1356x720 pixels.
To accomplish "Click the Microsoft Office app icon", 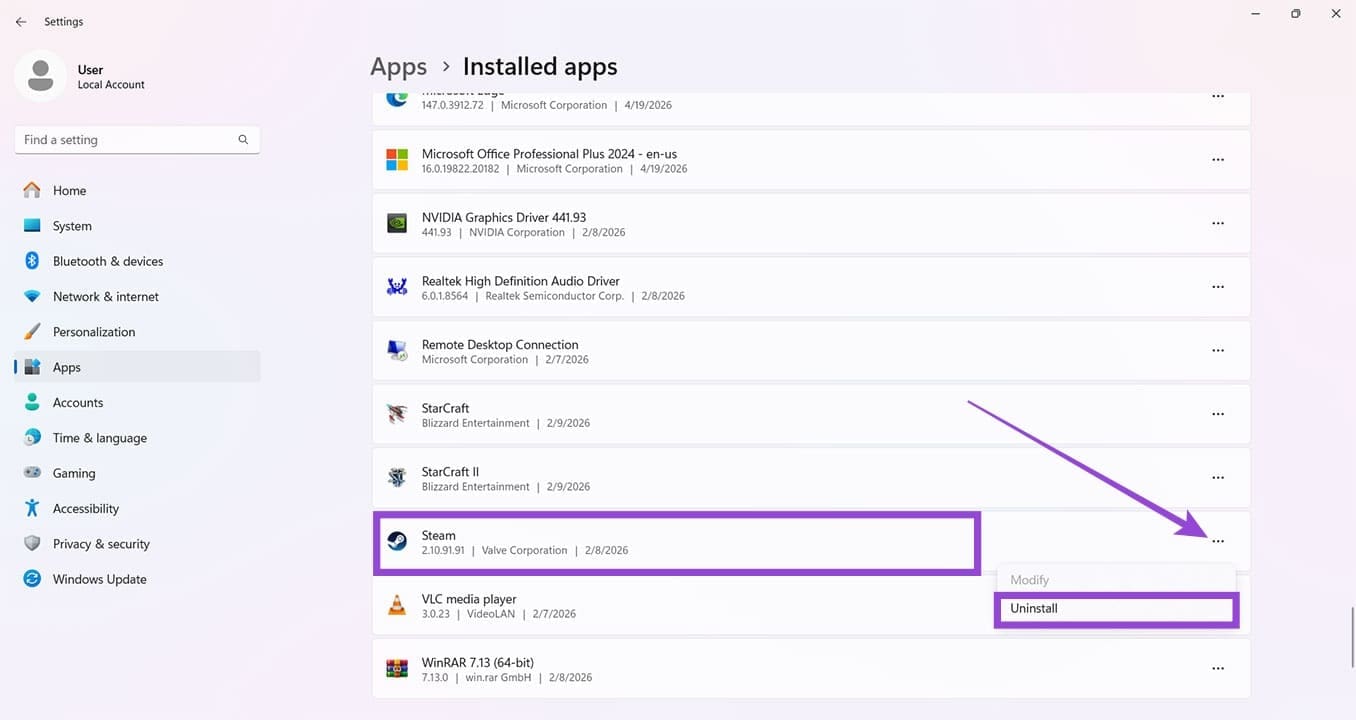I will [x=397, y=160].
